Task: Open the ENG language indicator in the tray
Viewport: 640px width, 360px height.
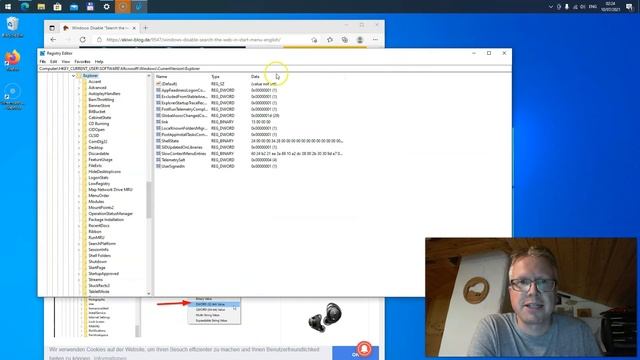Action: coord(593,7)
